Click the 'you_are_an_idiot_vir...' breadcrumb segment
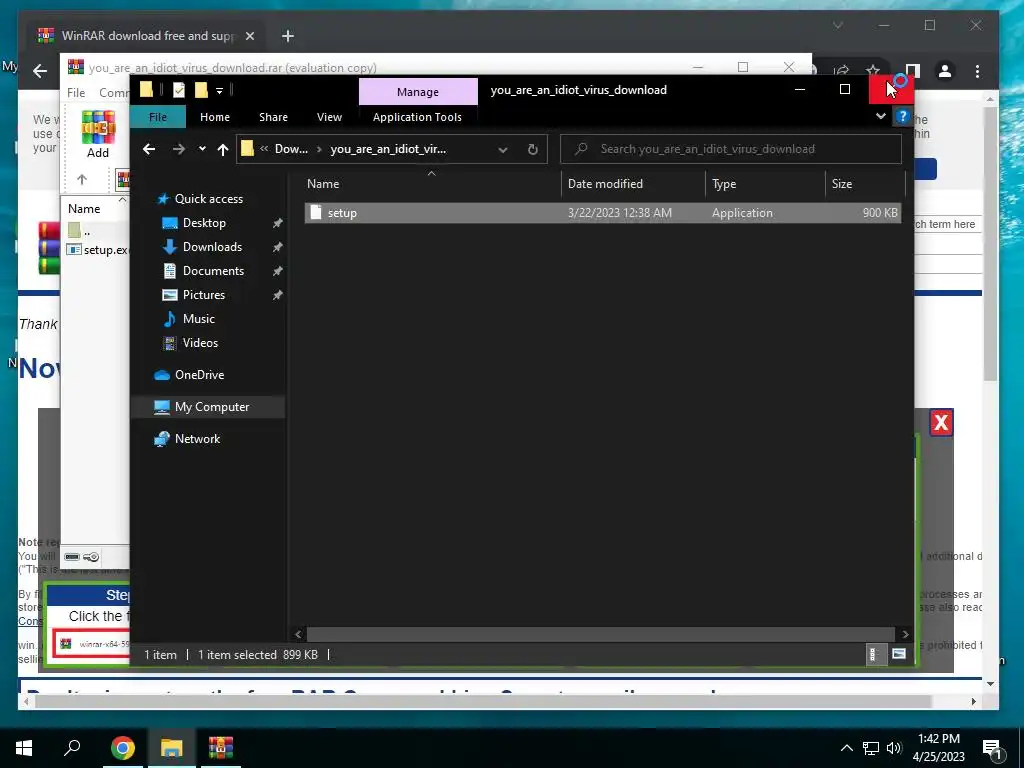Image resolution: width=1024 pixels, height=768 pixels. tap(388, 149)
